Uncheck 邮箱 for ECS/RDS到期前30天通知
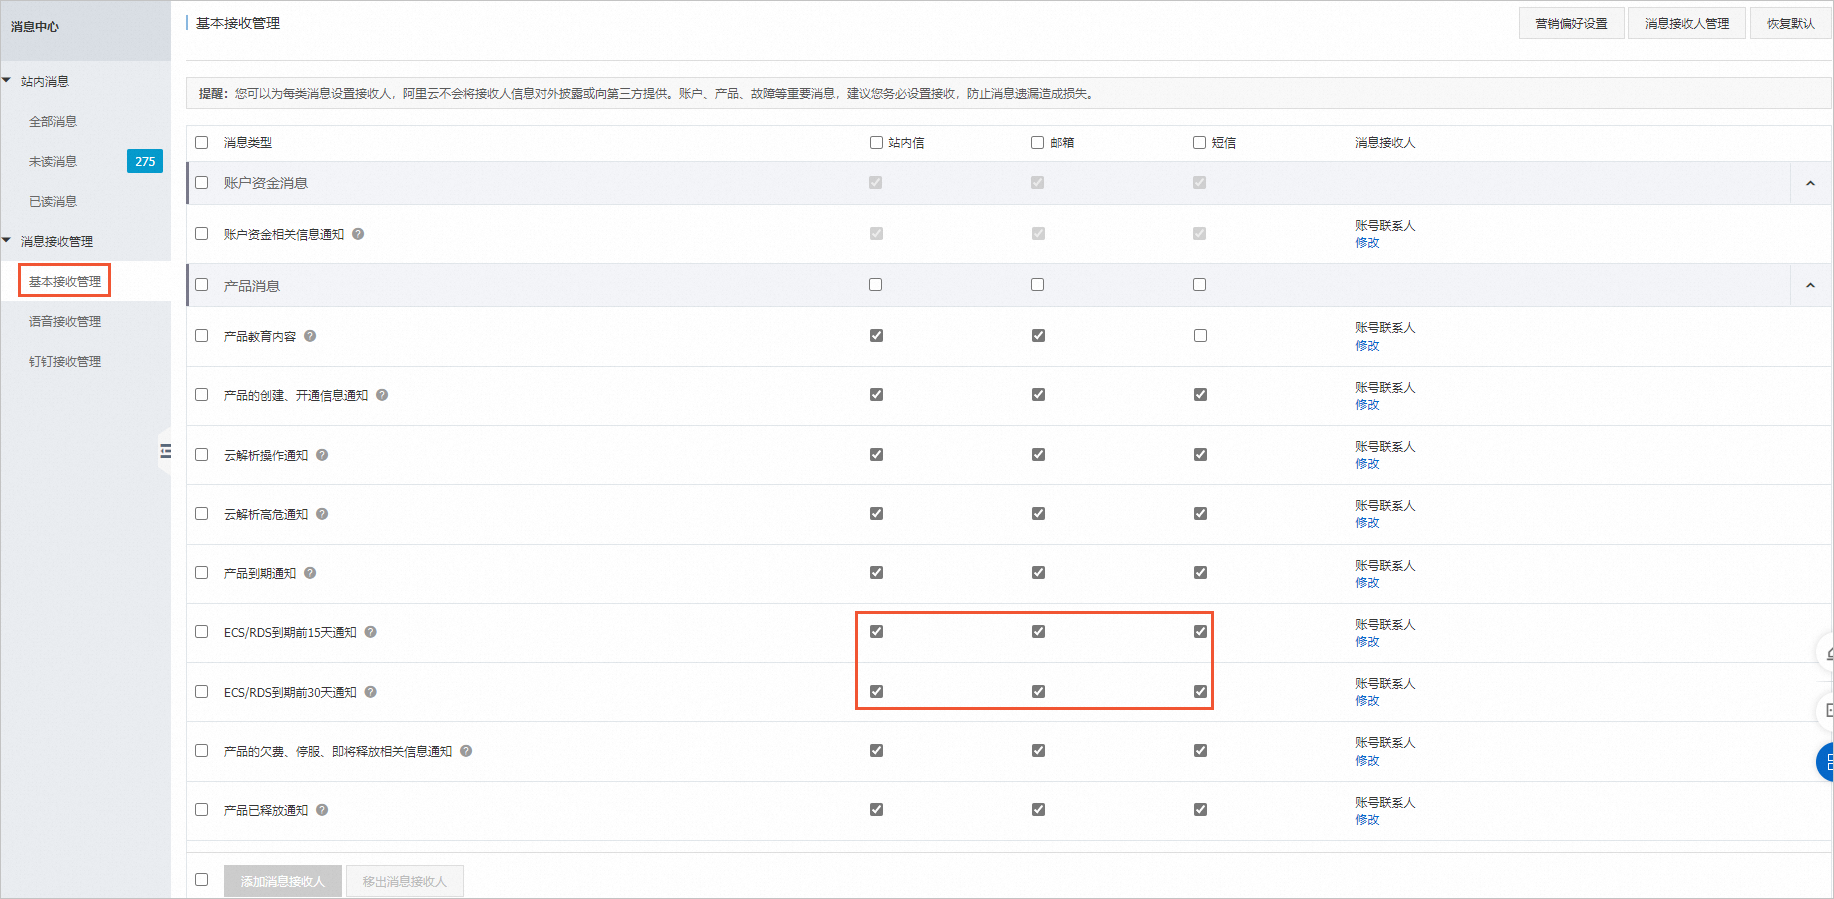 [x=1038, y=692]
